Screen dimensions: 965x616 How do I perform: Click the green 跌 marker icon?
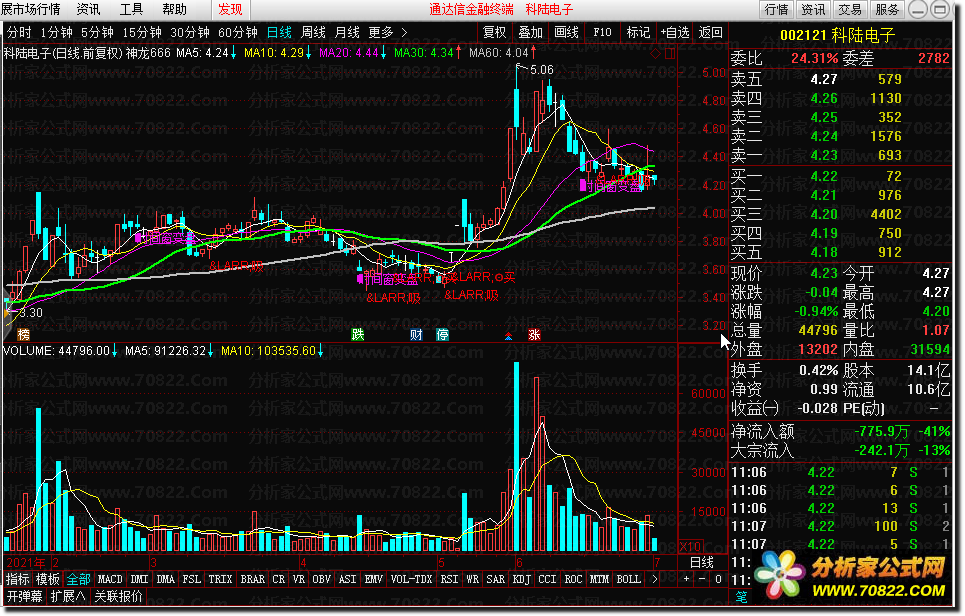pos(358,334)
